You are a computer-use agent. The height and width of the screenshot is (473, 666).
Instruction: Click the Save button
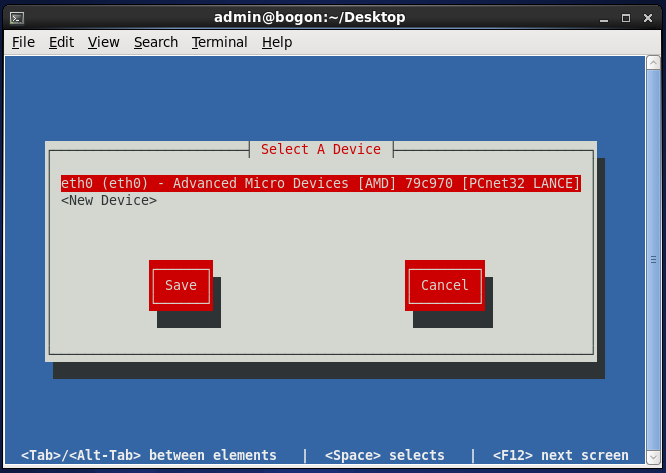181,285
